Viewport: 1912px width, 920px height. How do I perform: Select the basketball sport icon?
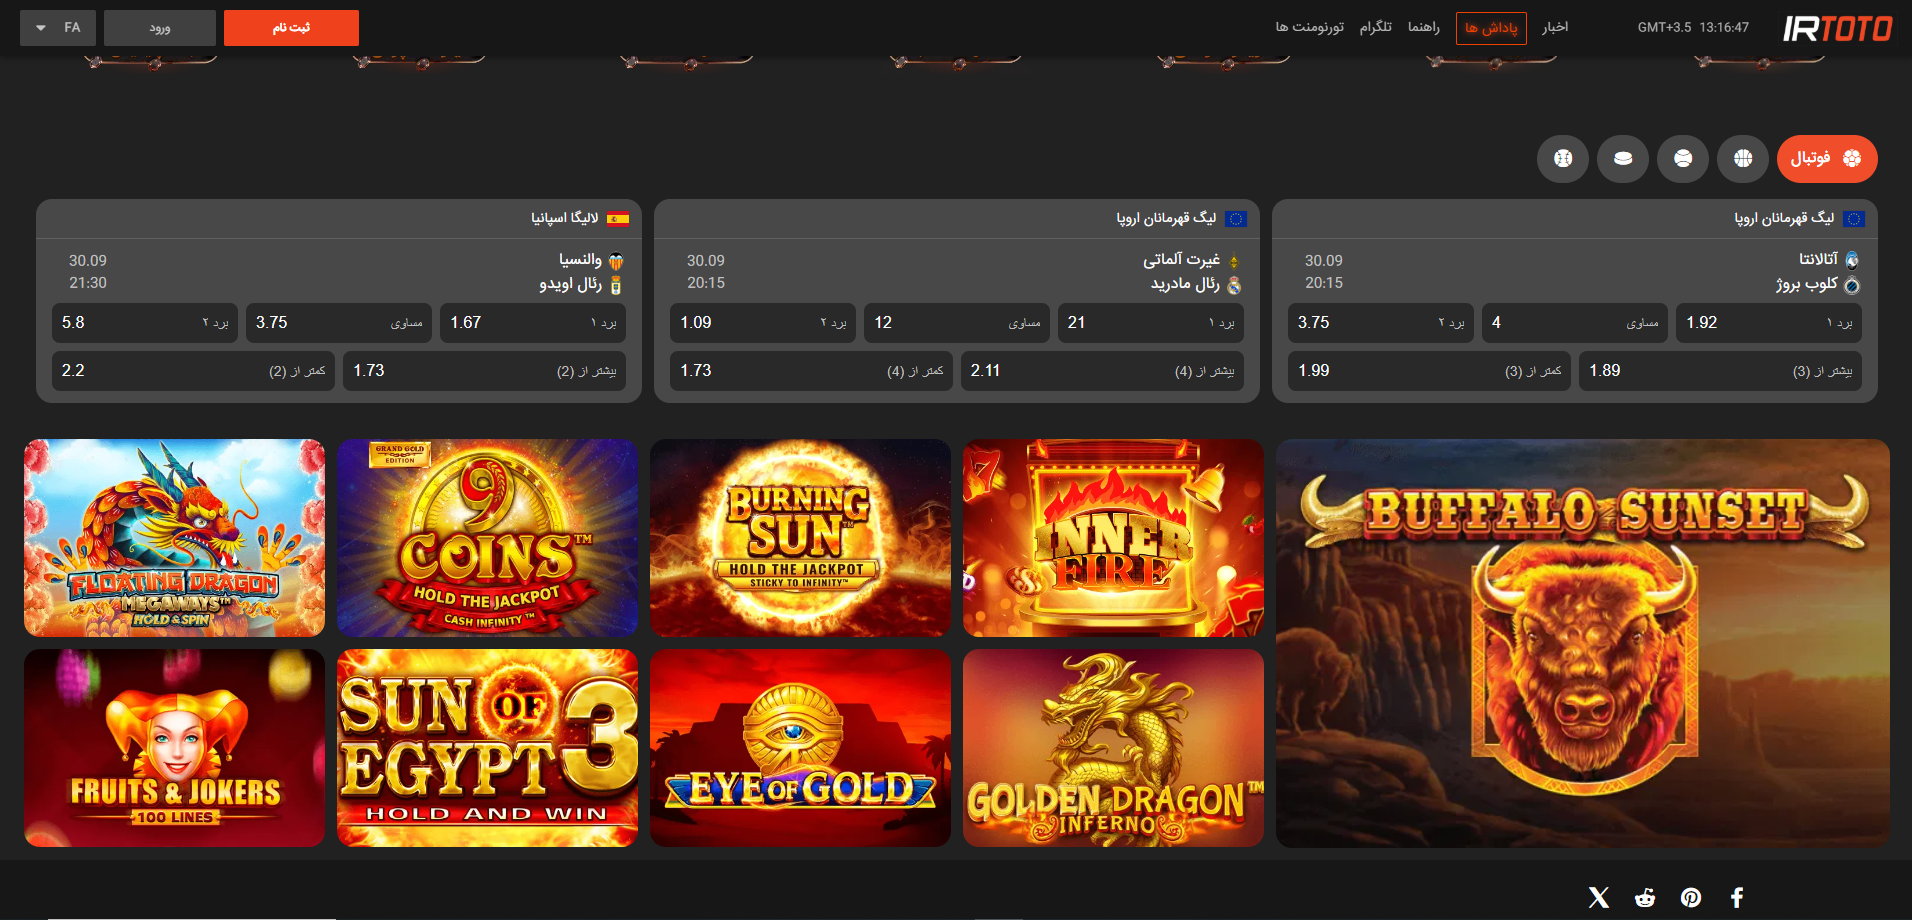point(1743,159)
